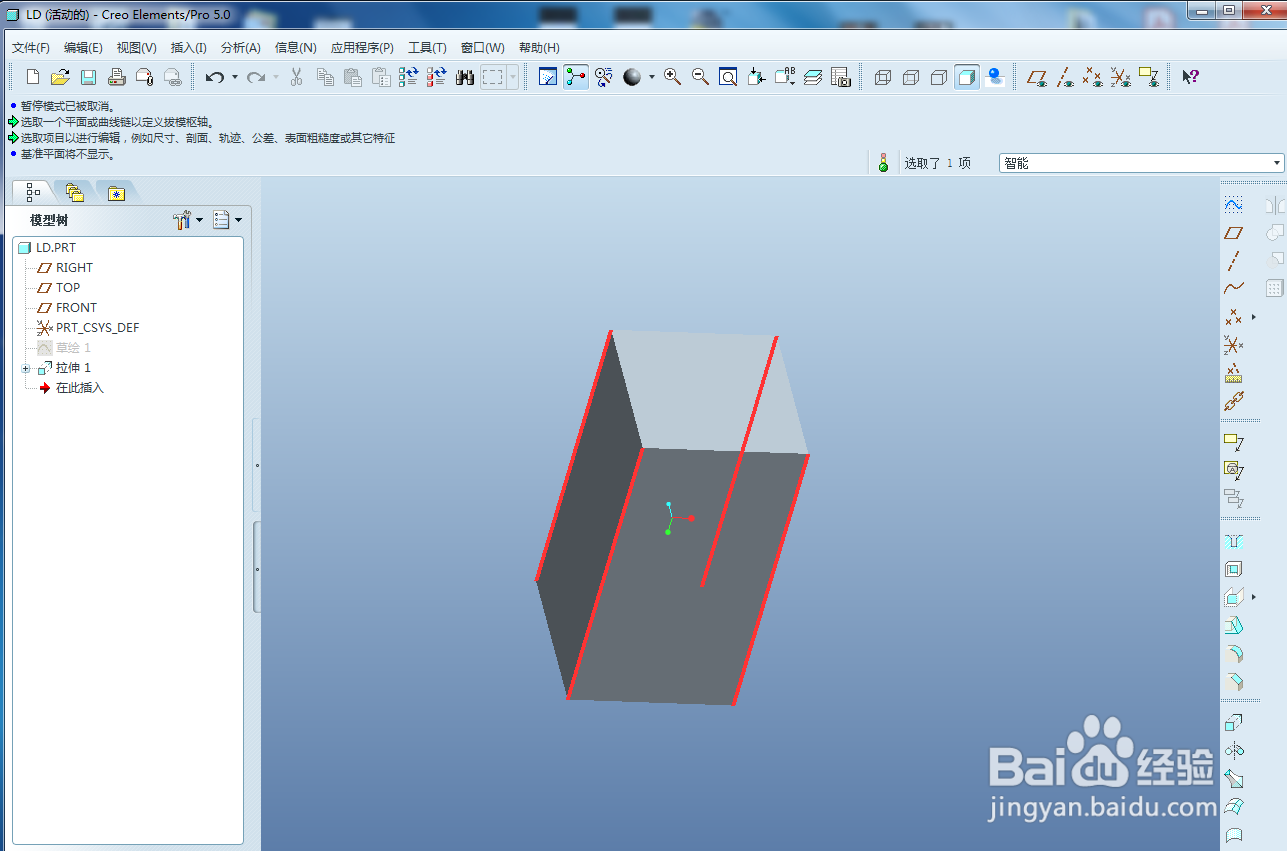Screen dimensions: 1287x851
Task: Expand the datum point flyout arrow
Action: point(1253,317)
